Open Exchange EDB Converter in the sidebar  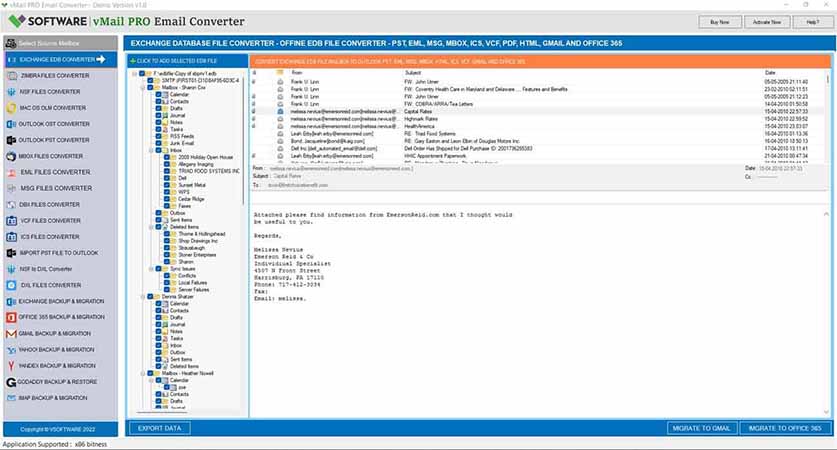(x=60, y=59)
